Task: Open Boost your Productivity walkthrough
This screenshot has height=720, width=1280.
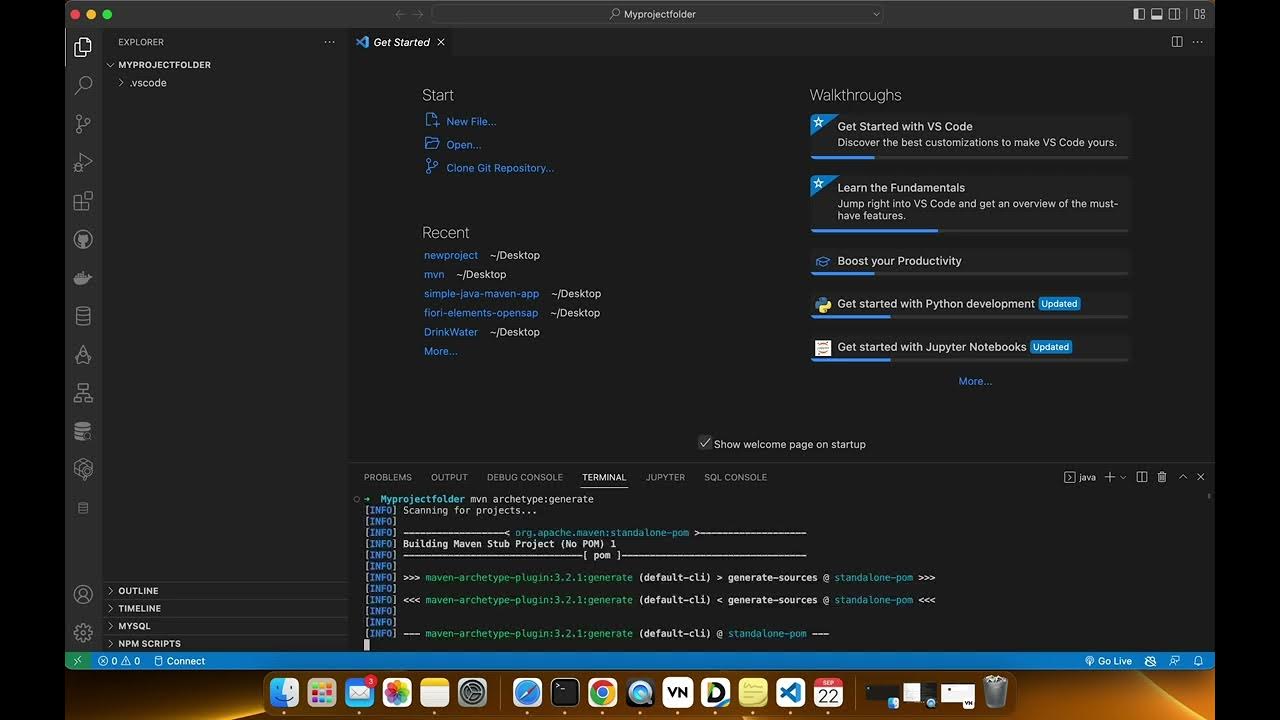Action: 969,262
